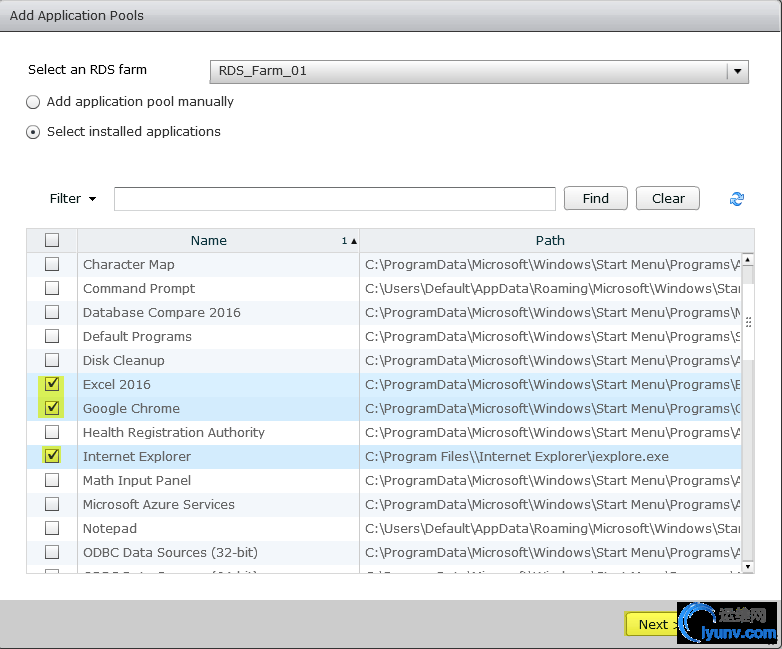Open the Filter dropdown menu
The image size is (782, 649).
(x=73, y=199)
